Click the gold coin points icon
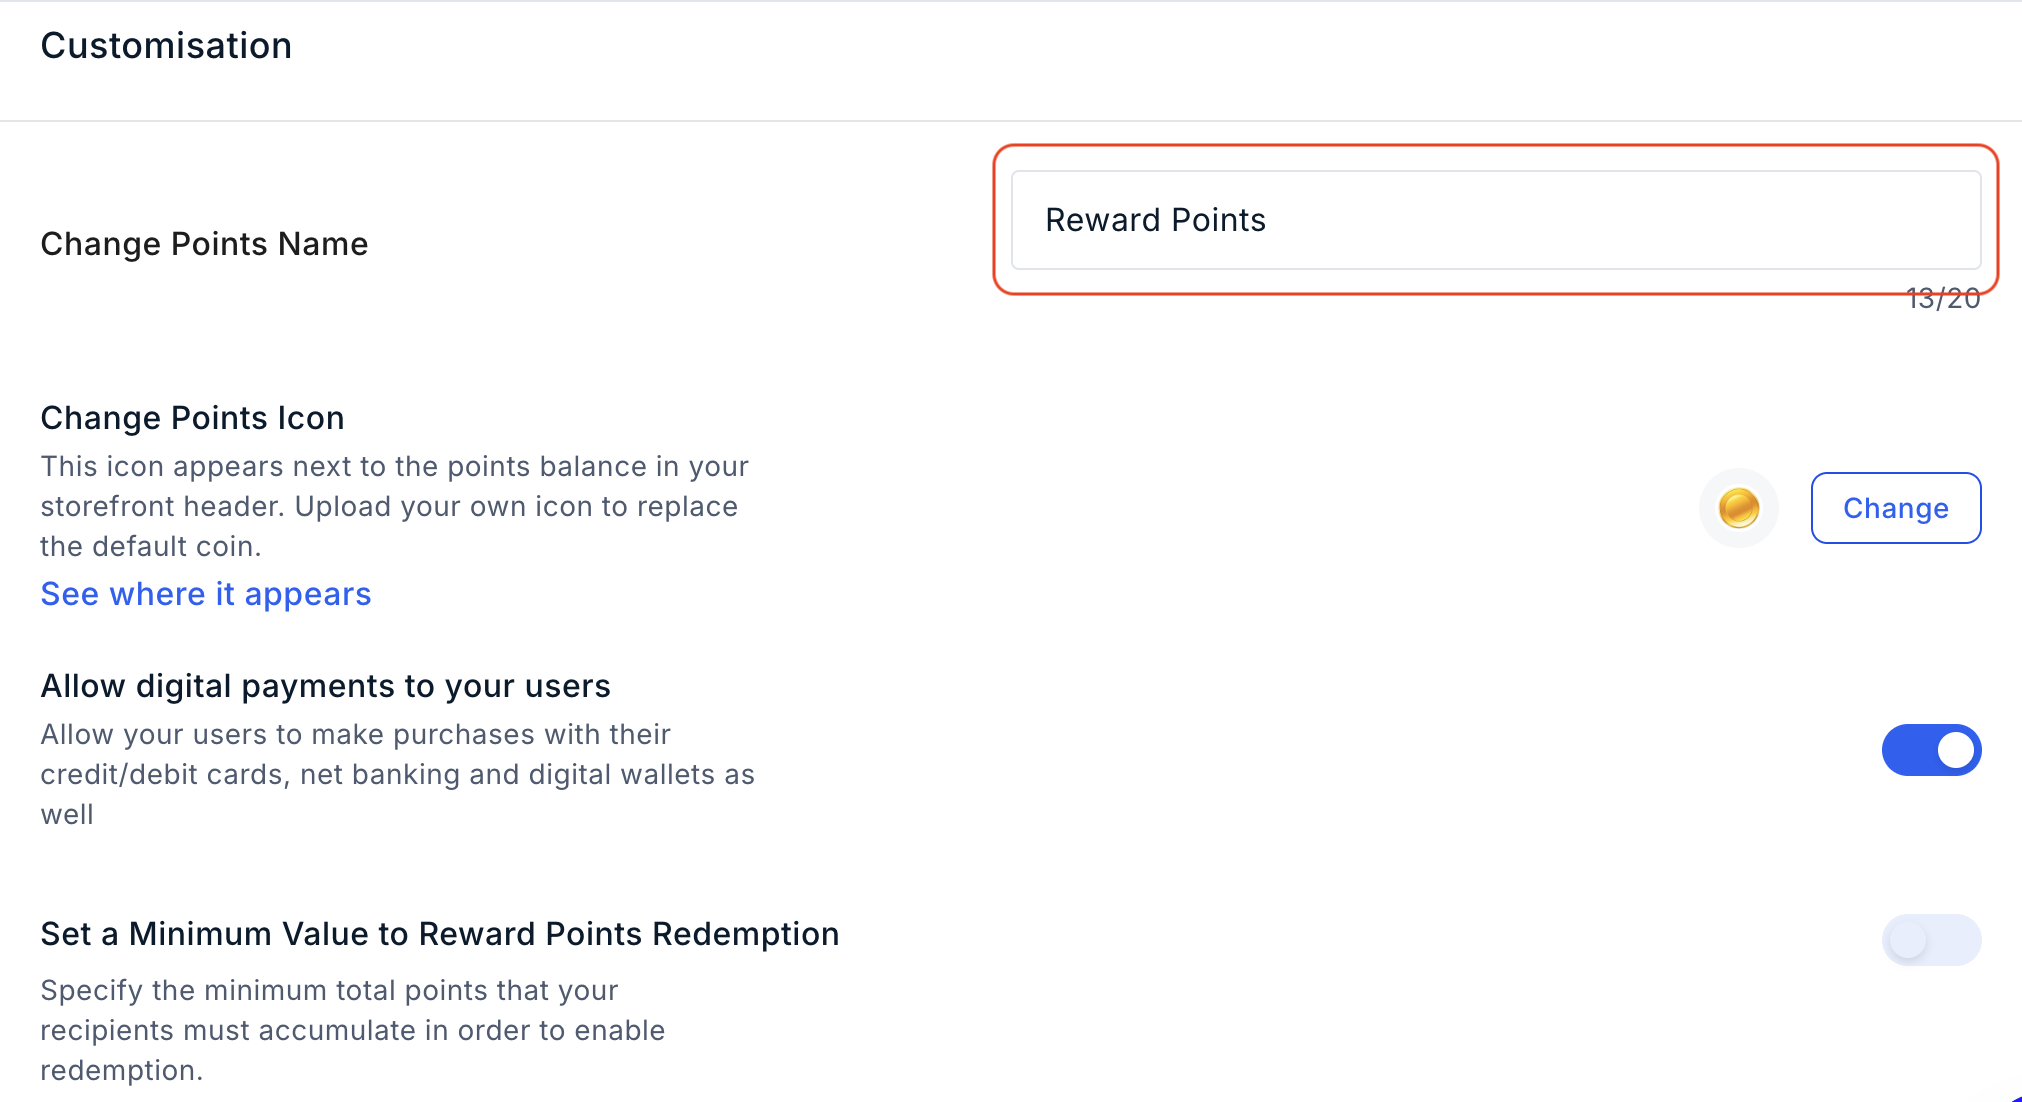 tap(1739, 508)
